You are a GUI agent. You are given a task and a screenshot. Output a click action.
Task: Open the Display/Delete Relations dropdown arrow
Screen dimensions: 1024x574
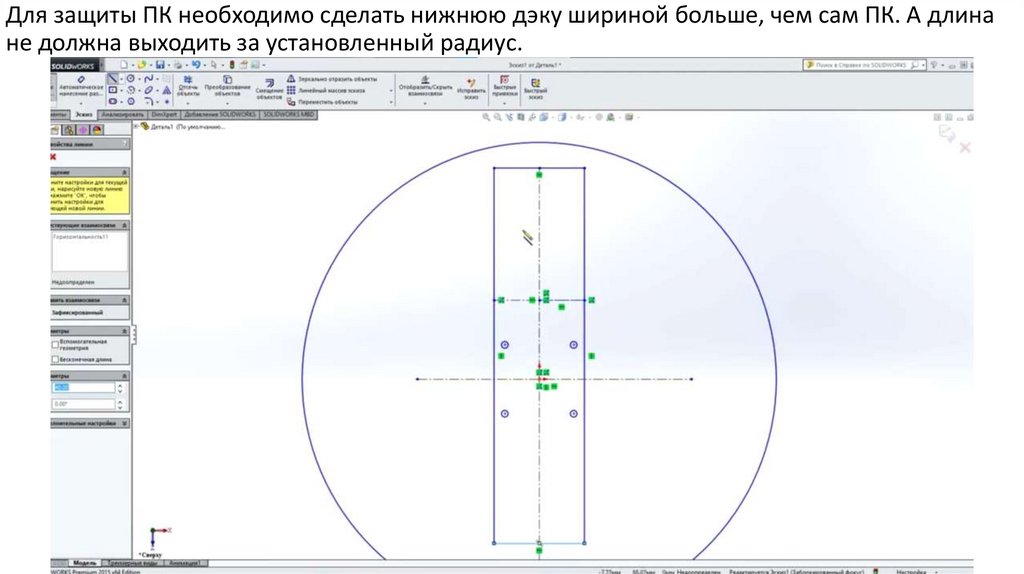[x=425, y=103]
